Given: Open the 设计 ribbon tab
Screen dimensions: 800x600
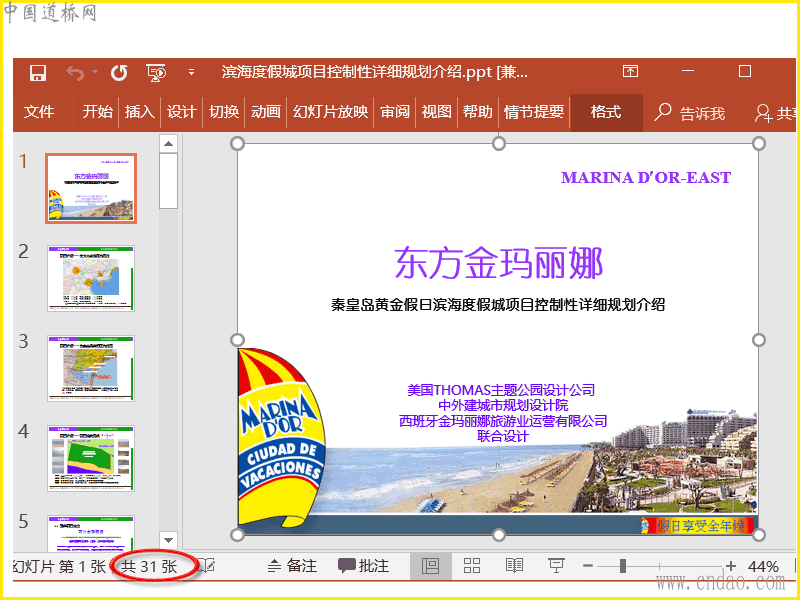Looking at the screenshot, I should (182, 111).
